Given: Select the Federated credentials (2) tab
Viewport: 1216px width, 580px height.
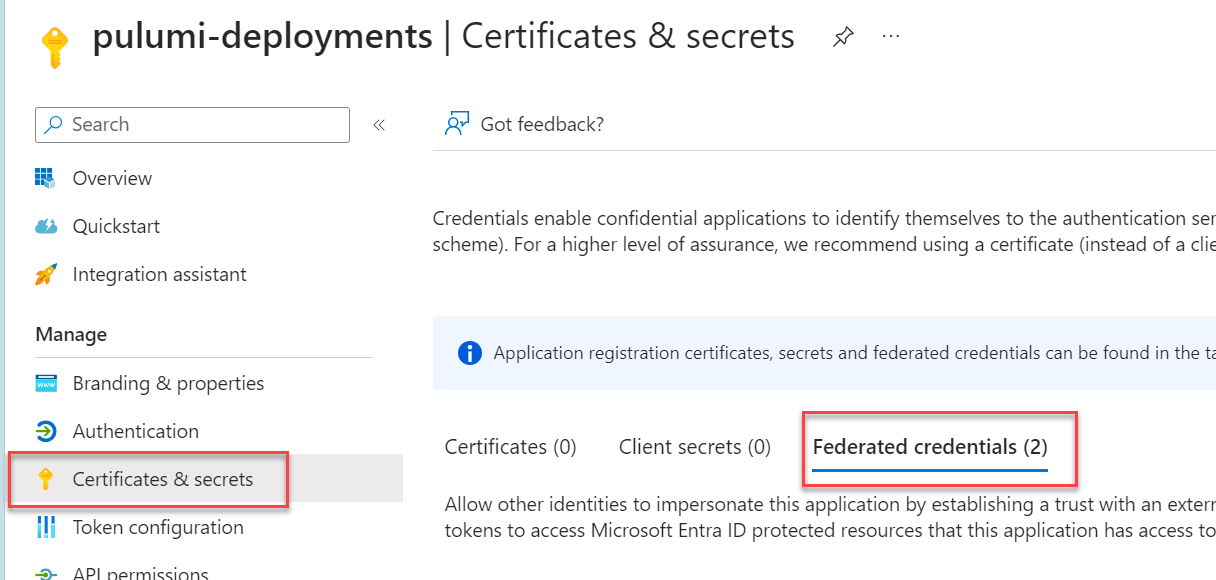Looking at the screenshot, I should tap(930, 447).
